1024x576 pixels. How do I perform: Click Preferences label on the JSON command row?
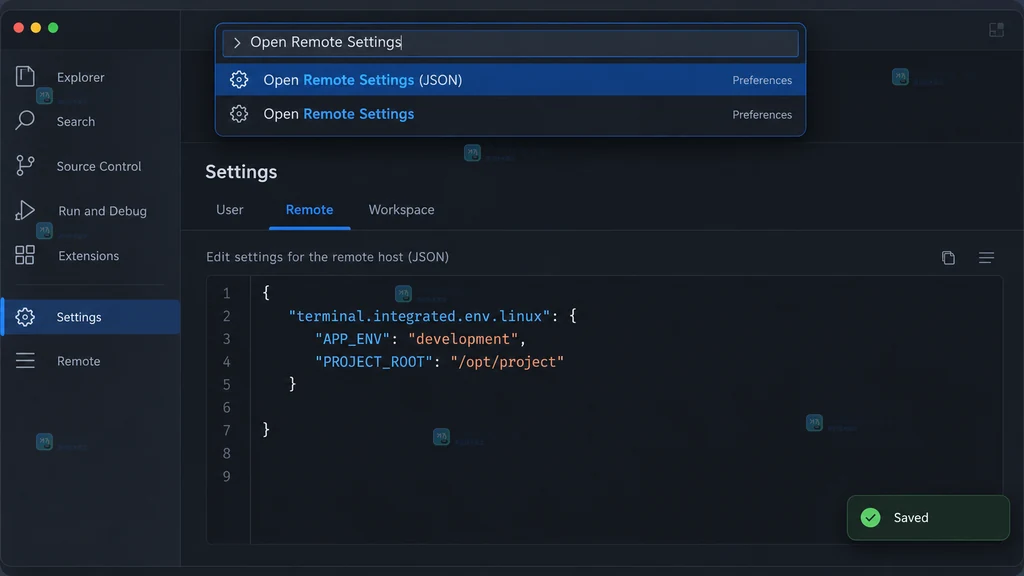(761, 80)
